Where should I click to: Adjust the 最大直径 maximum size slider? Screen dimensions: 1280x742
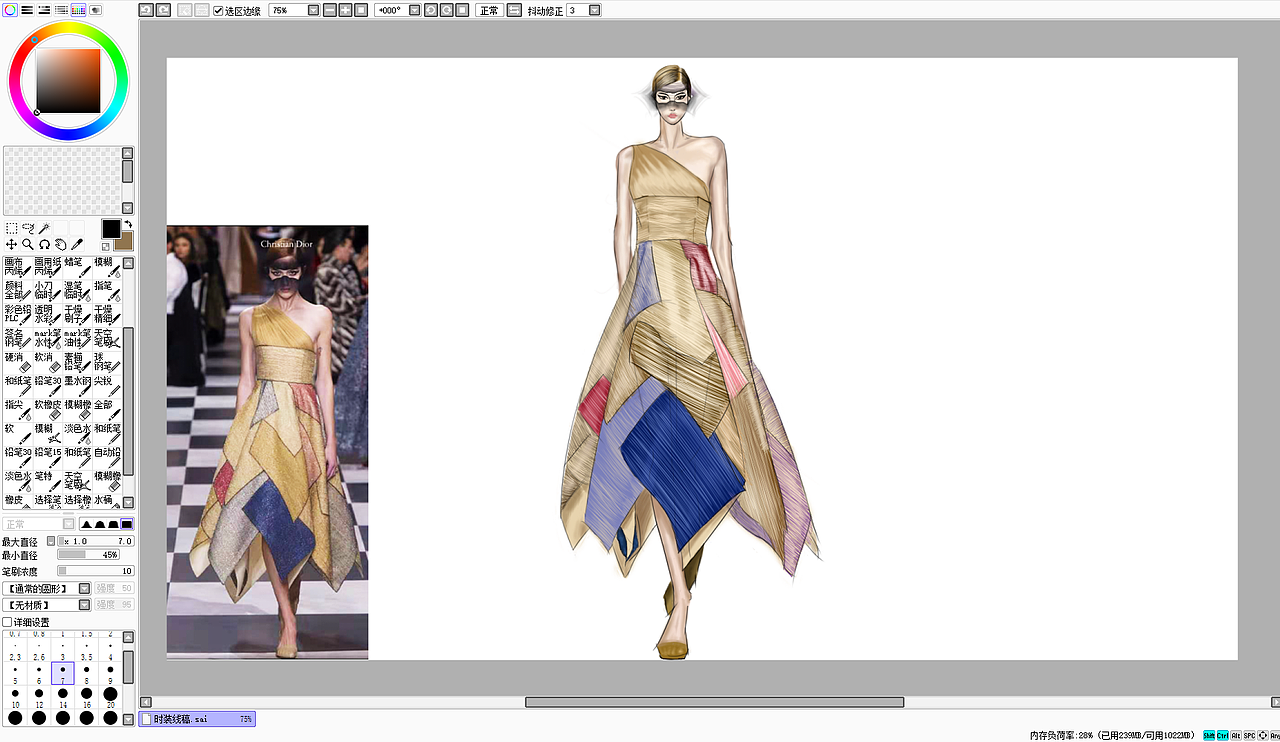(x=97, y=541)
